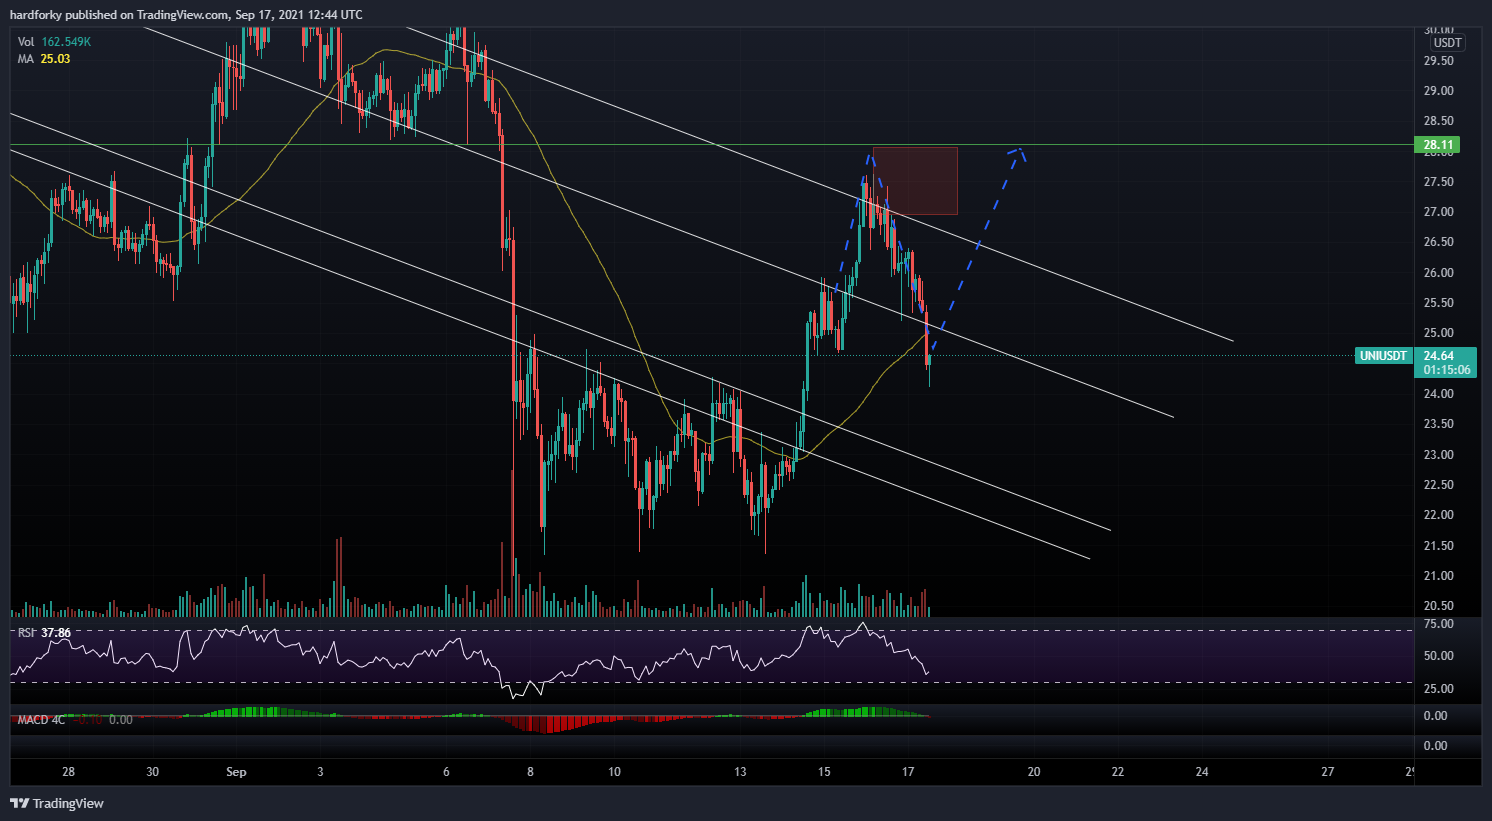
Task: Select the MACD 4C indicator legend
Action: click(41, 720)
